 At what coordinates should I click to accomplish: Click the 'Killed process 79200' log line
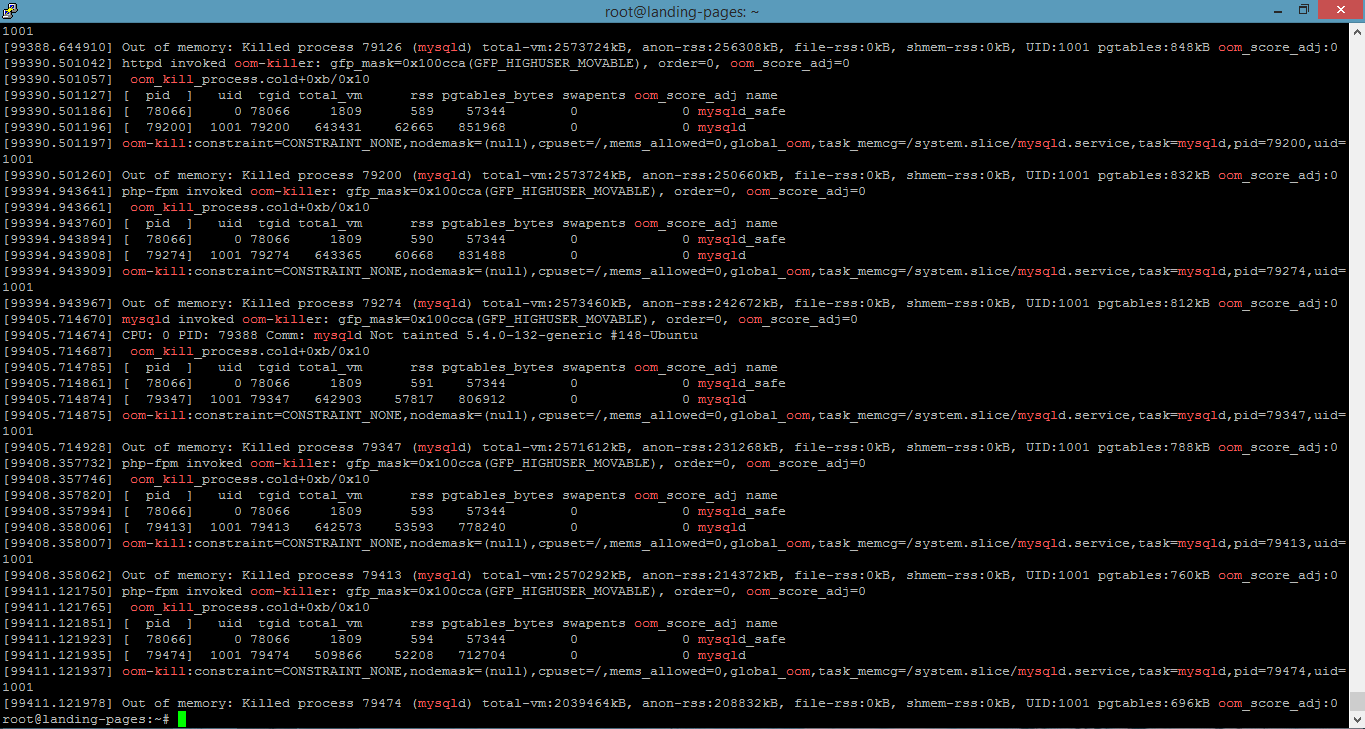click(x=670, y=175)
